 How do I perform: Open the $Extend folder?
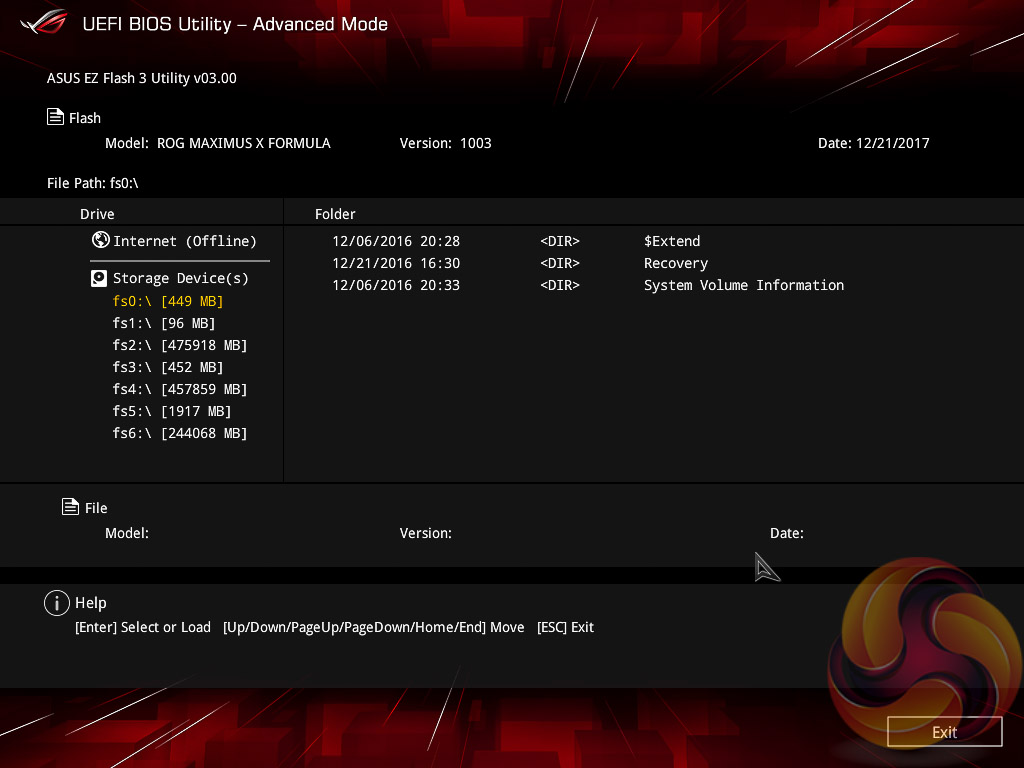671,241
